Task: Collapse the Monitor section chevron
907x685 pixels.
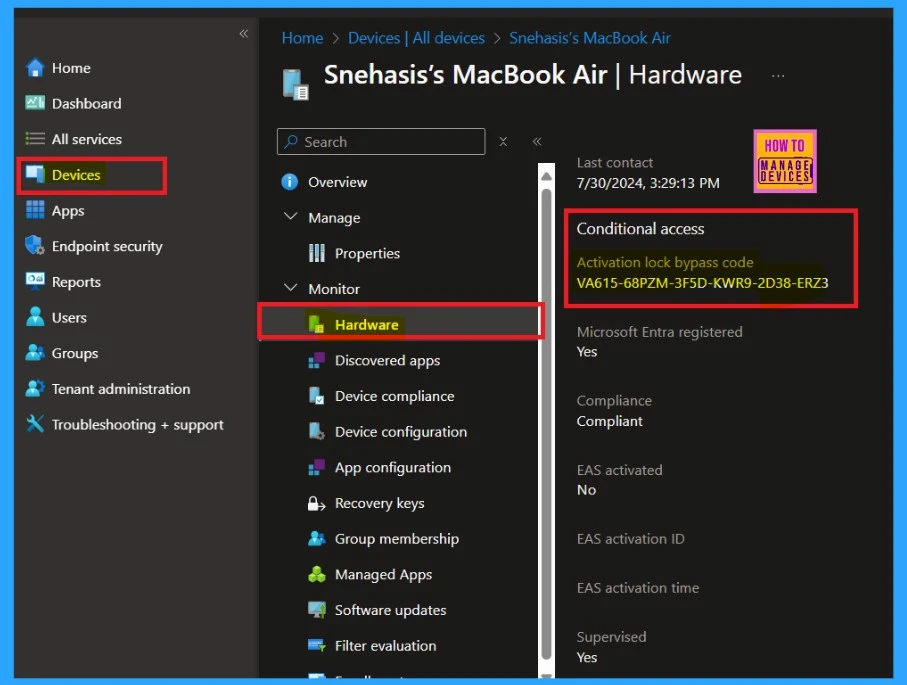Action: pyautogui.click(x=290, y=288)
